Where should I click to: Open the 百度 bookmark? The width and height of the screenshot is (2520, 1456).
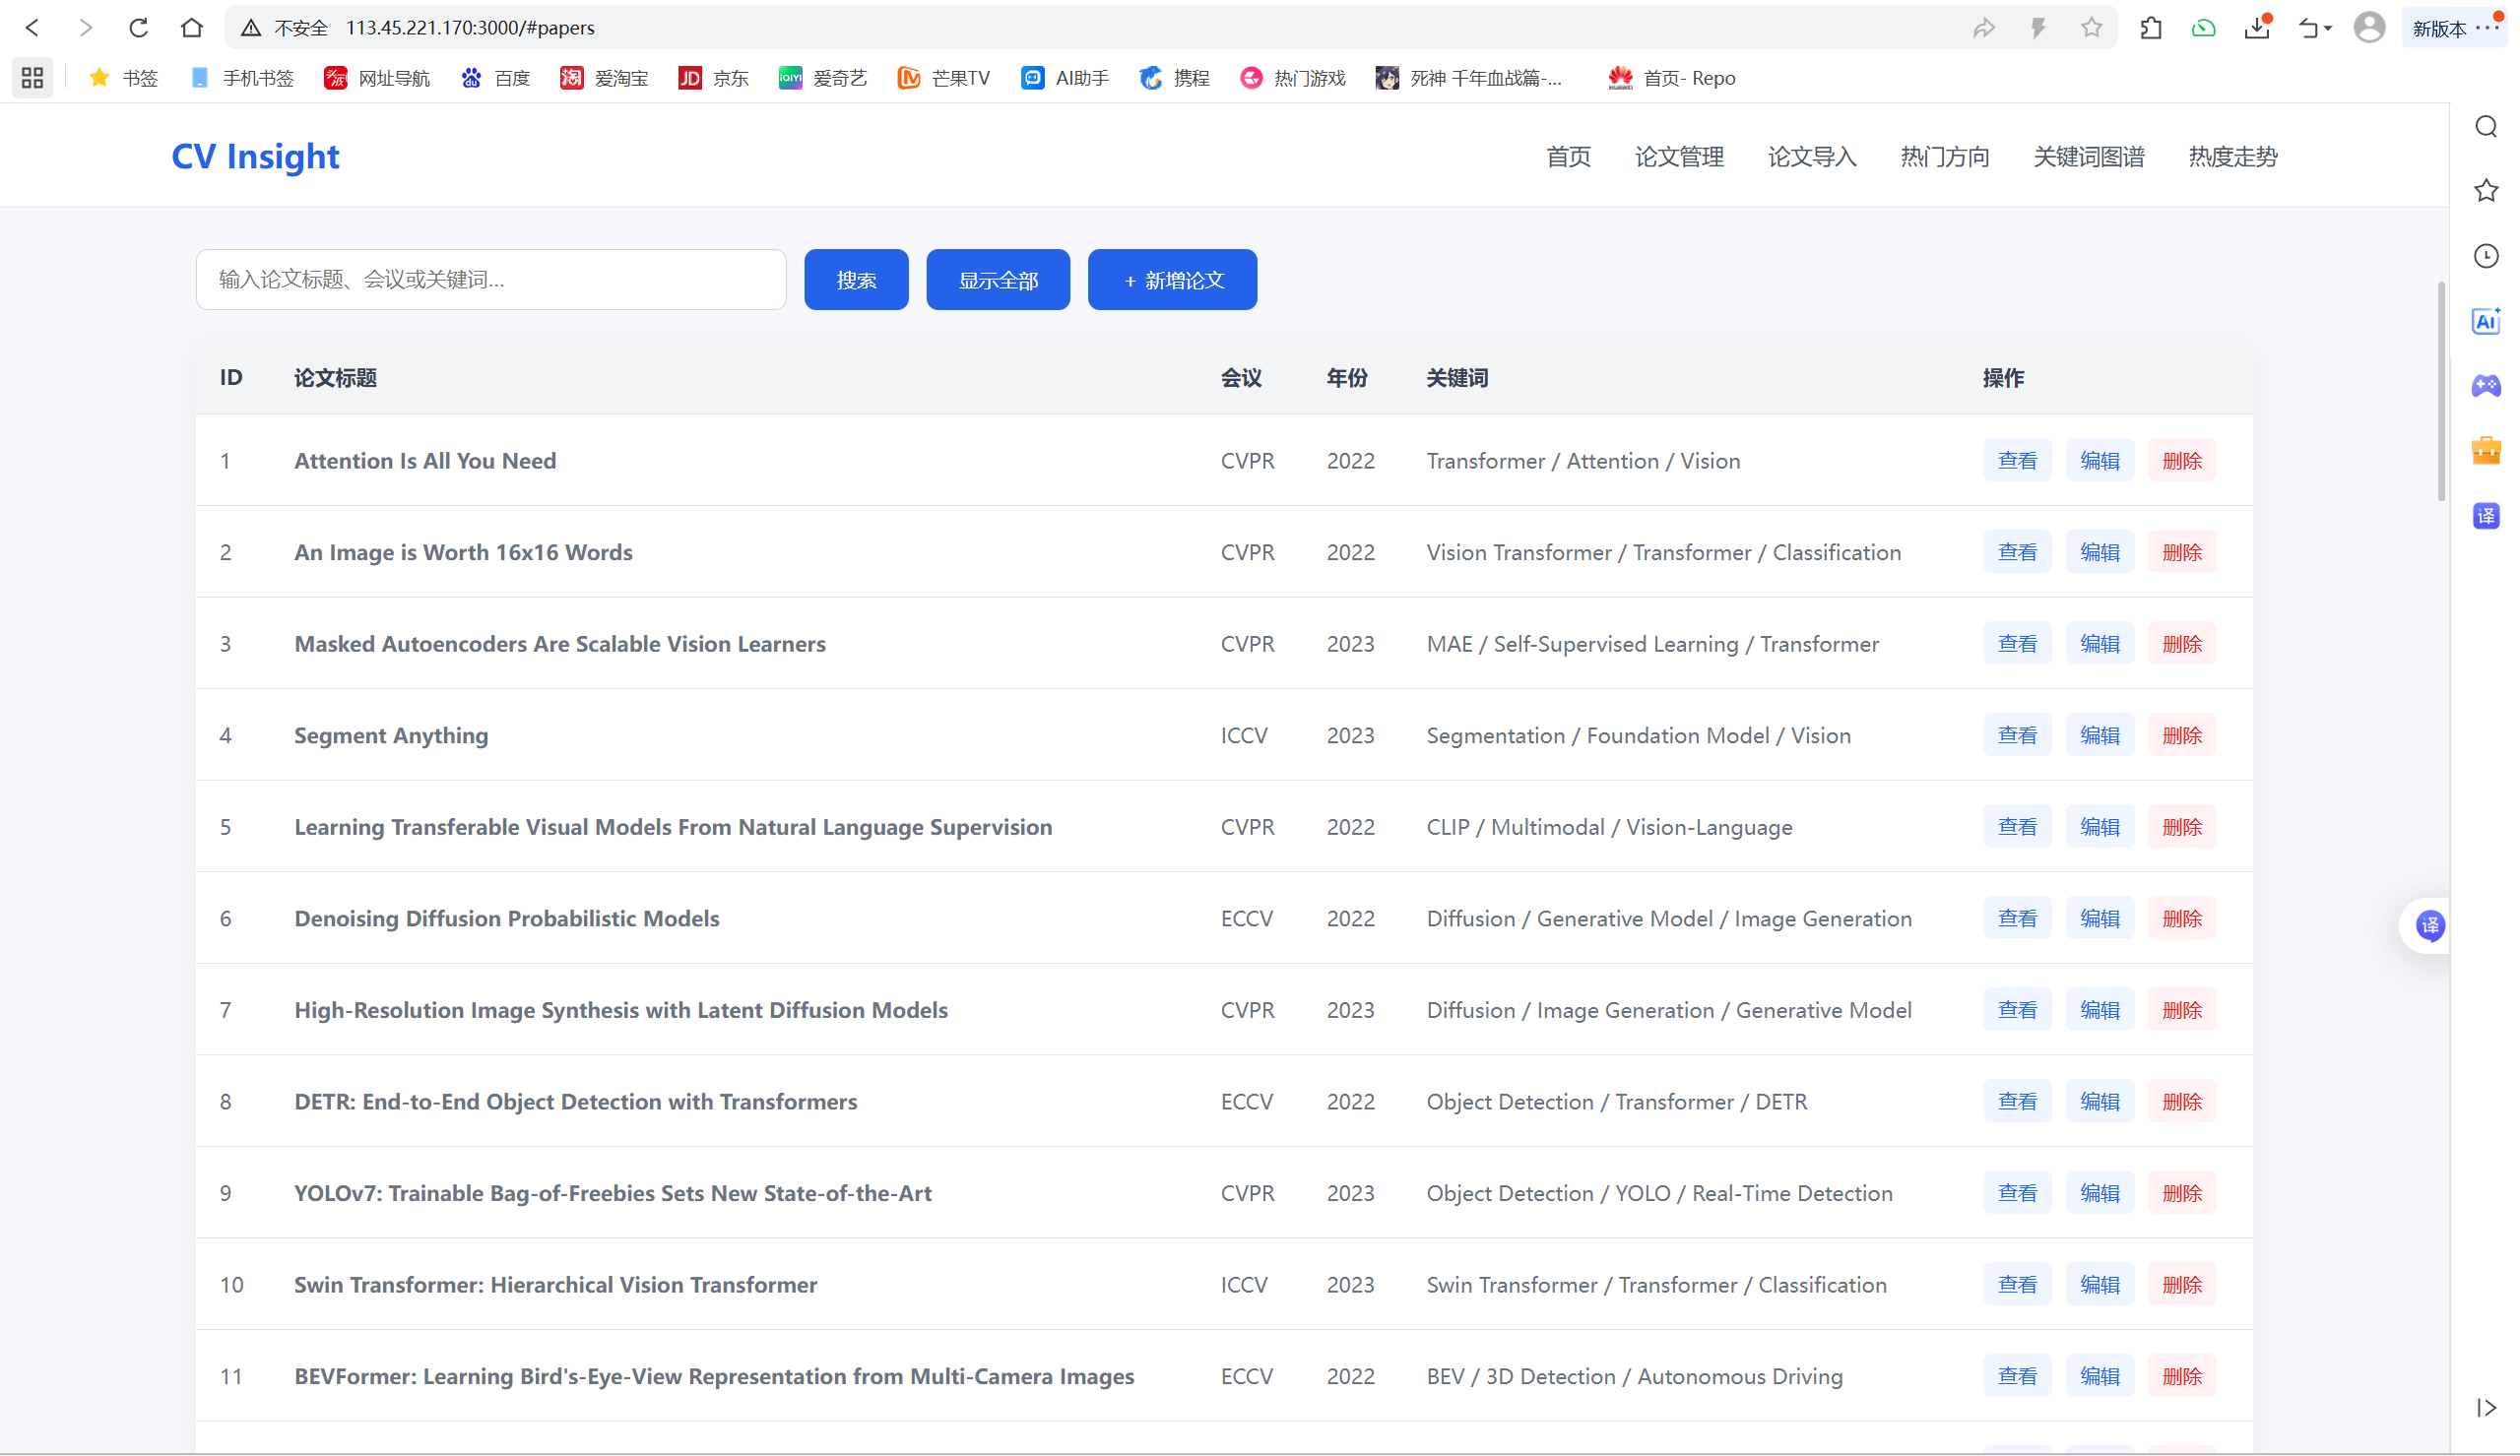pyautogui.click(x=496, y=78)
